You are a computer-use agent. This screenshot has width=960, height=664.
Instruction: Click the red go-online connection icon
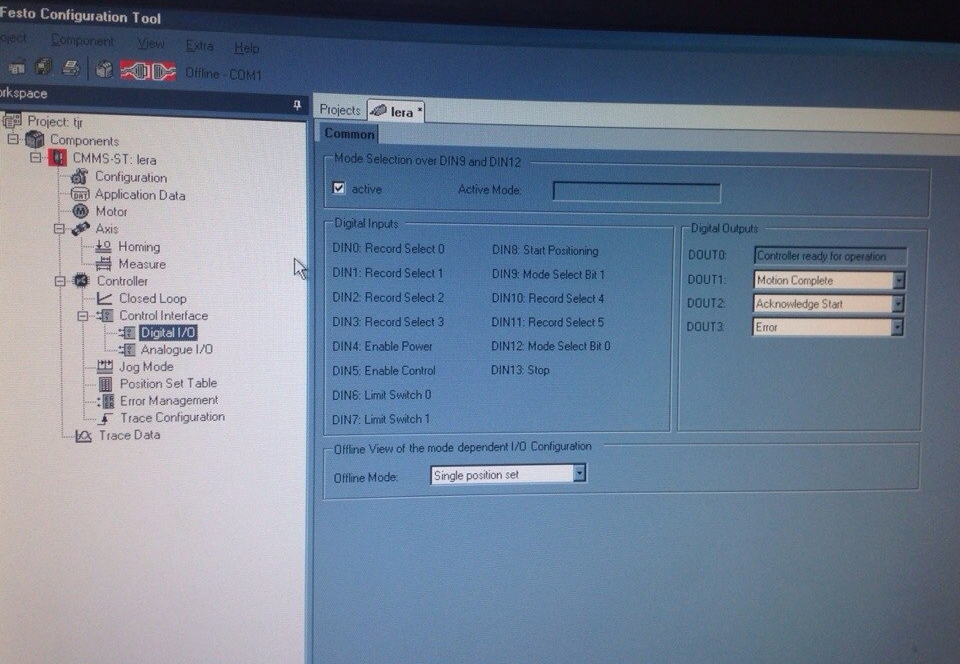coord(135,71)
